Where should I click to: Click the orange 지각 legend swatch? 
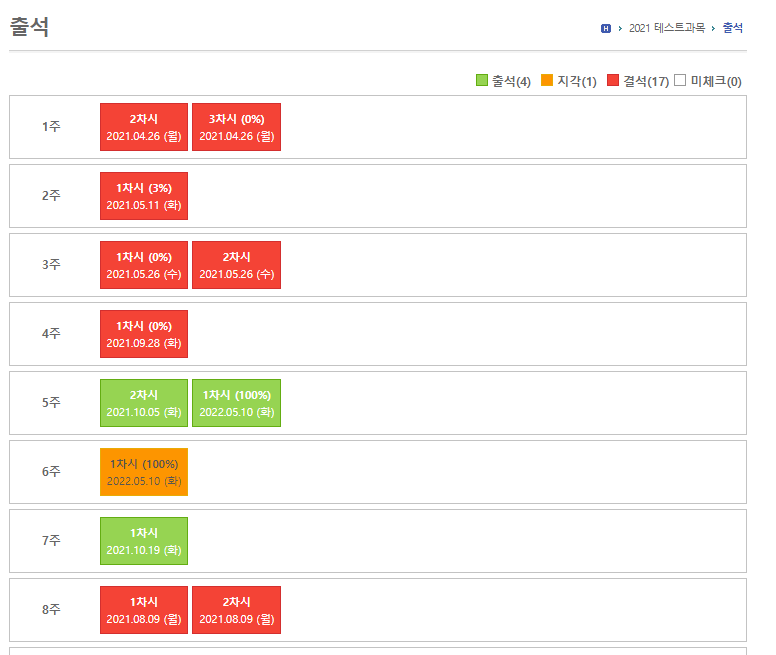click(546, 80)
